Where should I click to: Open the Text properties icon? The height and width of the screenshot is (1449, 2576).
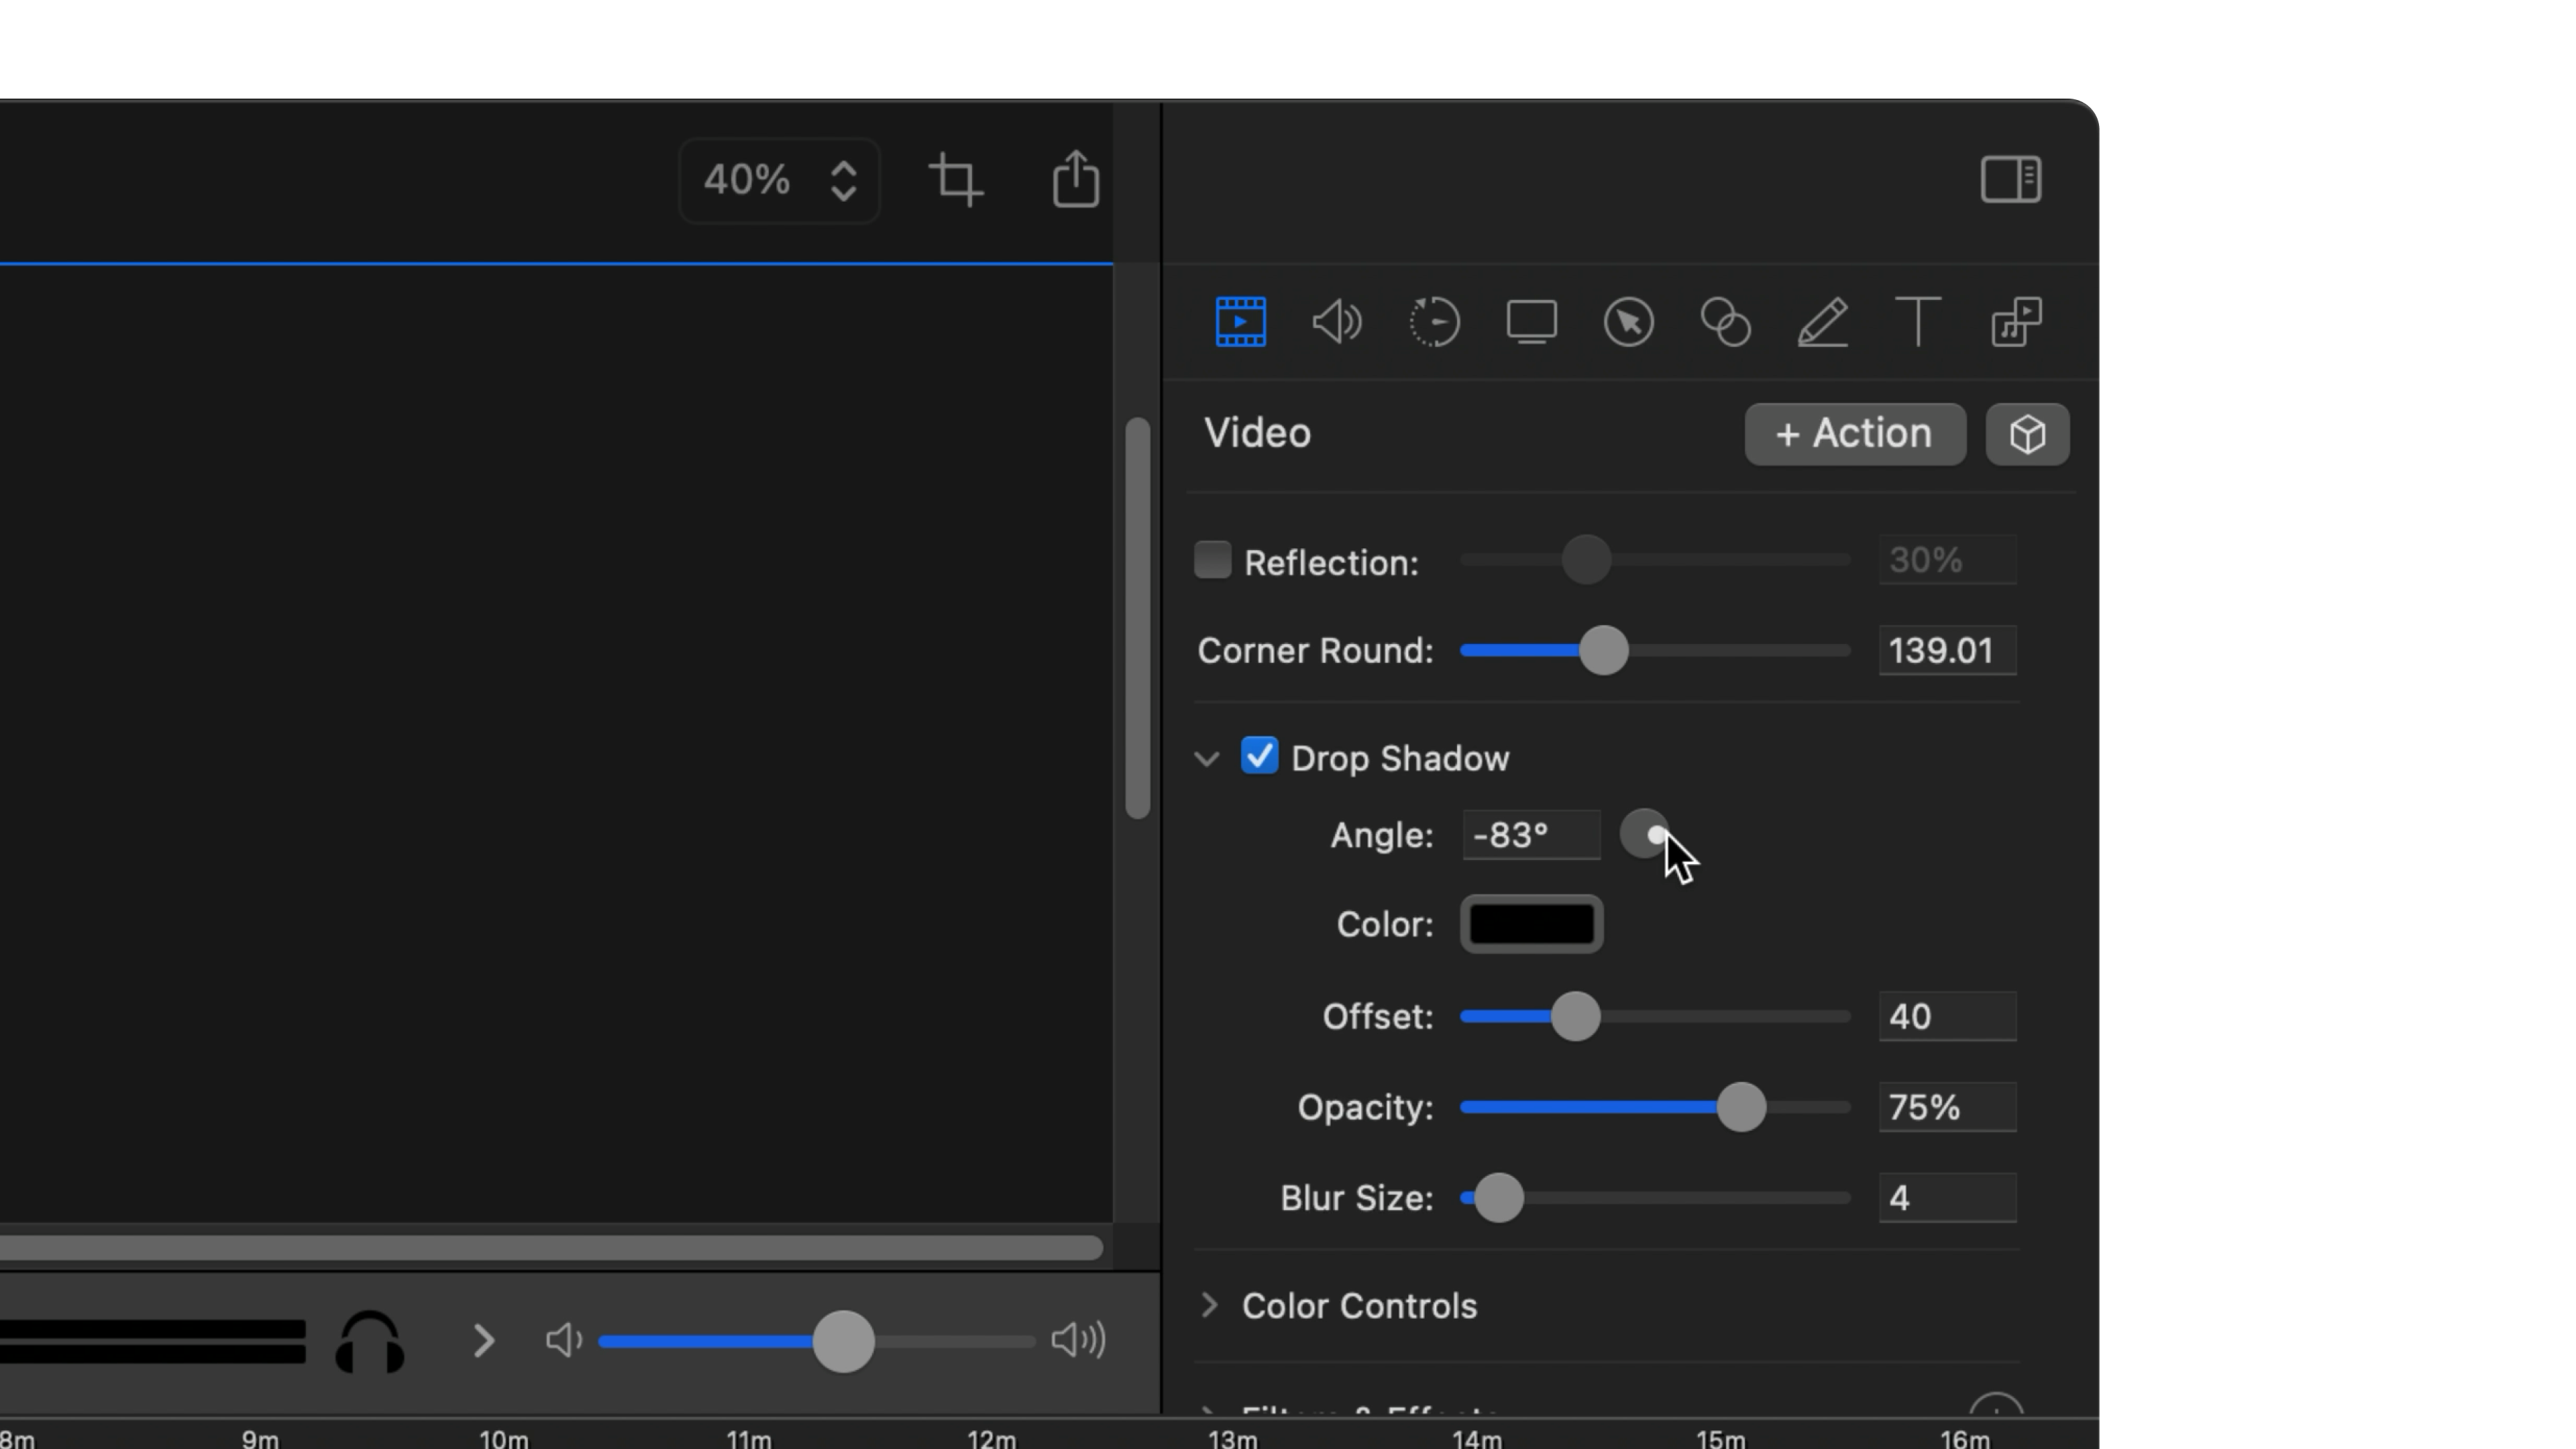pos(1918,322)
